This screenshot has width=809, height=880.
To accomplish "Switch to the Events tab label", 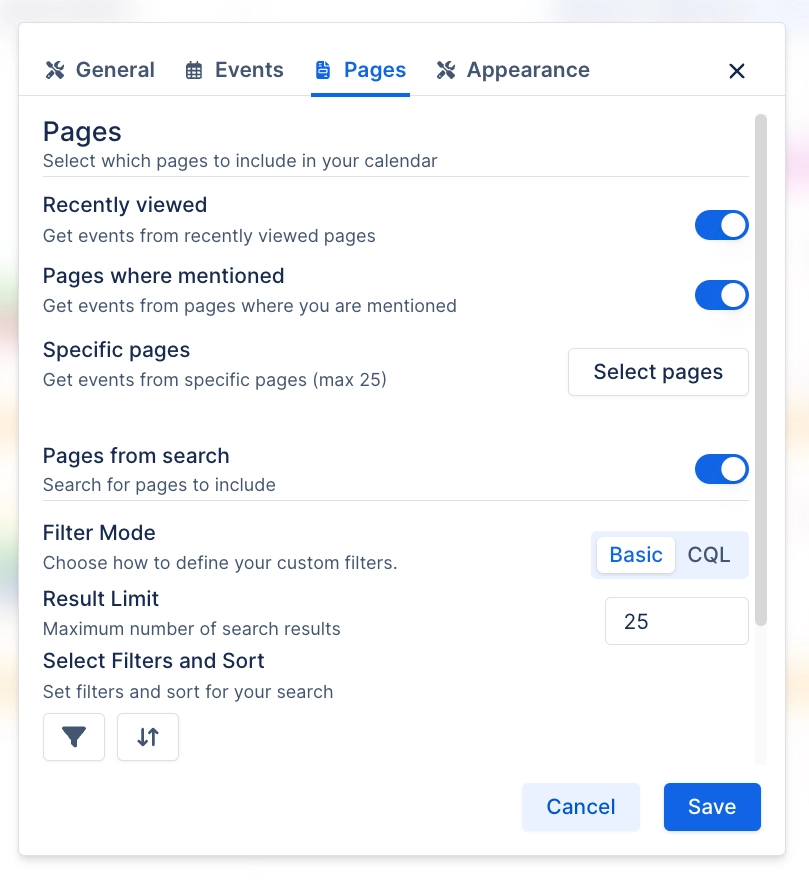I will coord(249,70).
